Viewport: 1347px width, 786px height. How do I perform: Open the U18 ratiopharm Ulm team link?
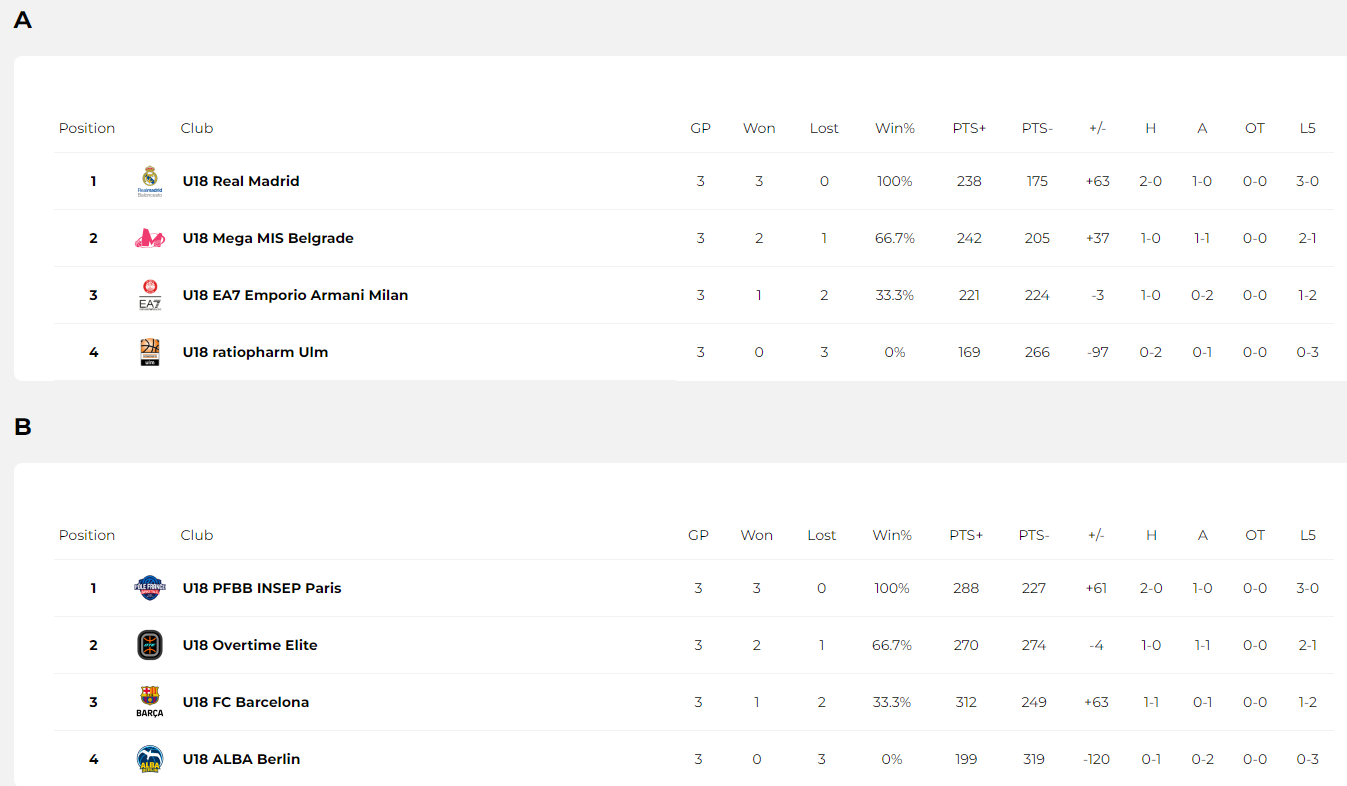point(255,352)
